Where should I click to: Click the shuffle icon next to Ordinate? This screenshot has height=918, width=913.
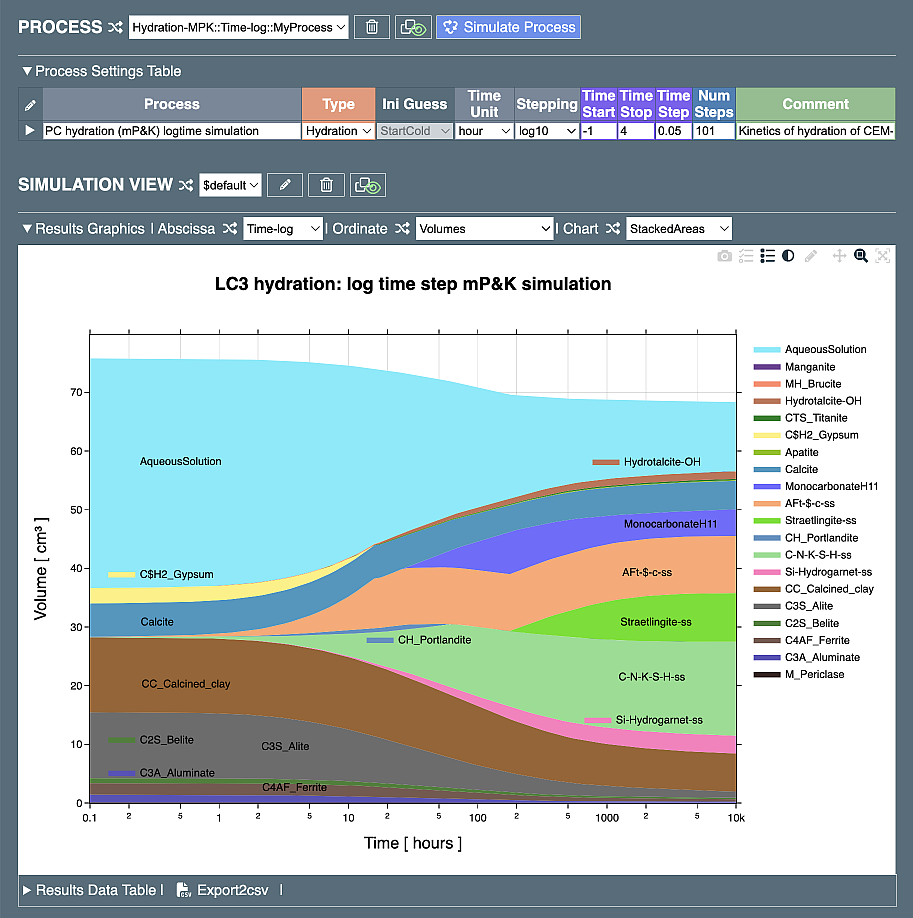pos(402,229)
